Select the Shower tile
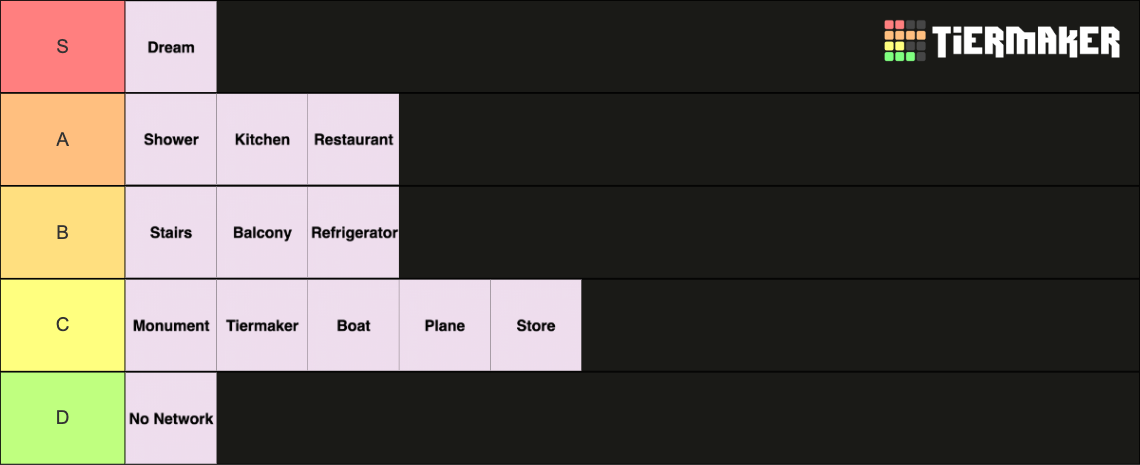Viewport: 1140px width, 465px height. (171, 140)
